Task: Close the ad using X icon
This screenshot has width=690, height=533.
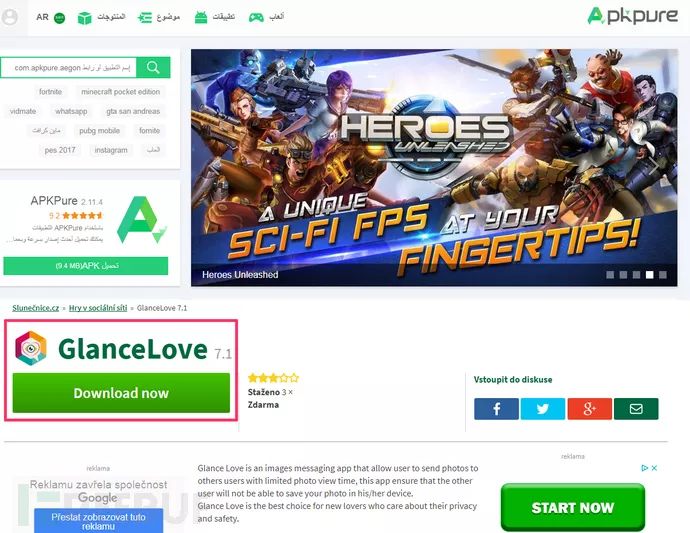Action: (654, 468)
